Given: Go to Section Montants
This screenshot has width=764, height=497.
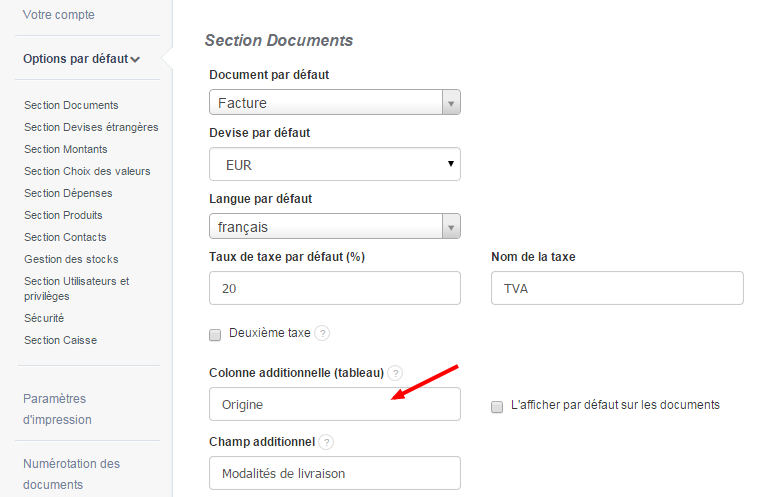Looking at the screenshot, I should [66, 149].
